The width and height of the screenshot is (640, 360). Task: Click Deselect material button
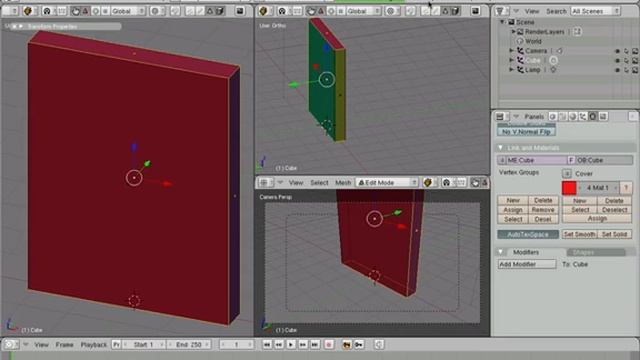coord(614,210)
